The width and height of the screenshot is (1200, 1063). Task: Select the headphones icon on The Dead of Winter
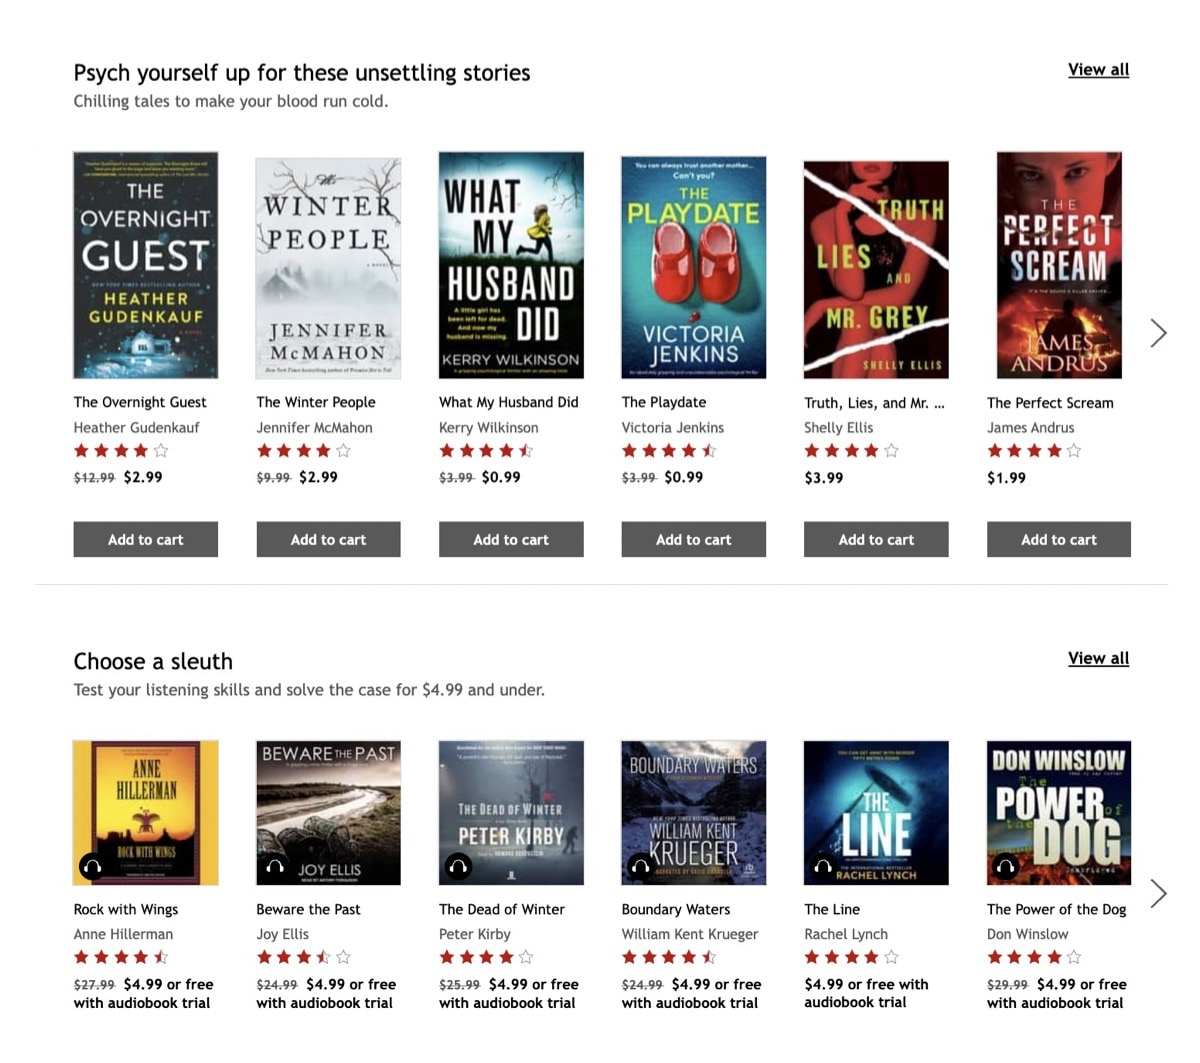point(456,867)
